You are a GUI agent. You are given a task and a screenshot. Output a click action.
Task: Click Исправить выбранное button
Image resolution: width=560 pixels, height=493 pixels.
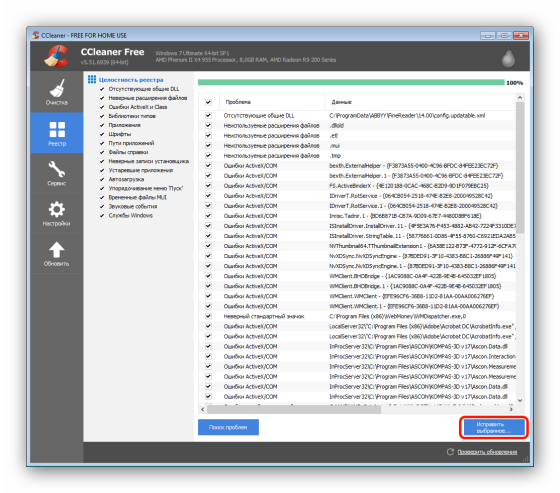[494, 427]
